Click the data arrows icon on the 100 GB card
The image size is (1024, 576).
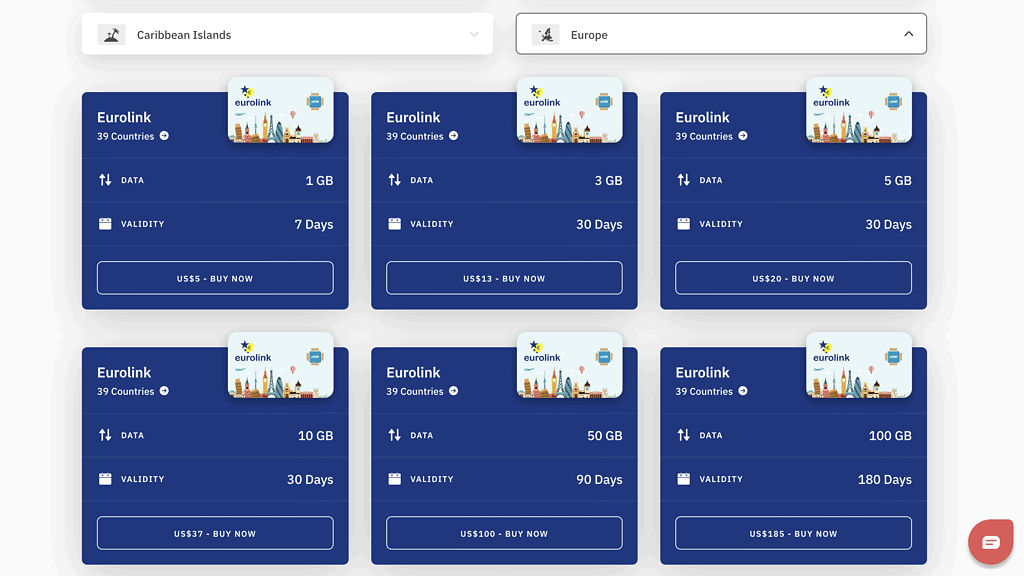(684, 435)
